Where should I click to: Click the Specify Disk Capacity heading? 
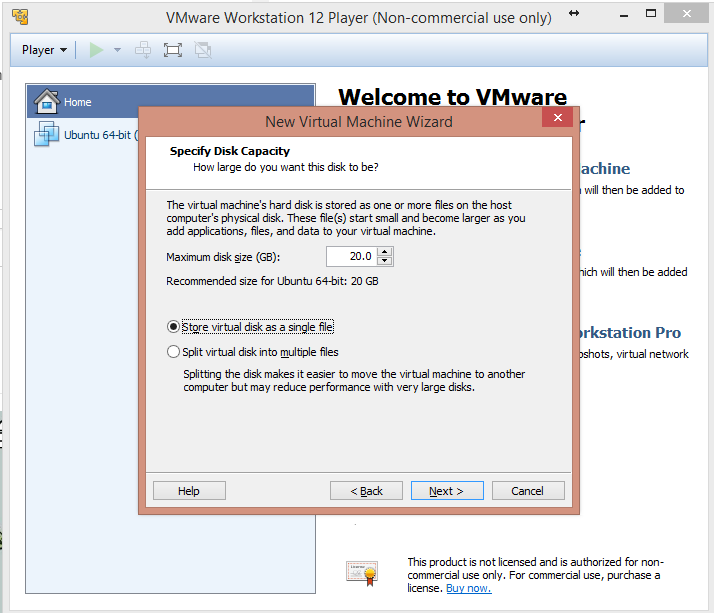(230, 151)
